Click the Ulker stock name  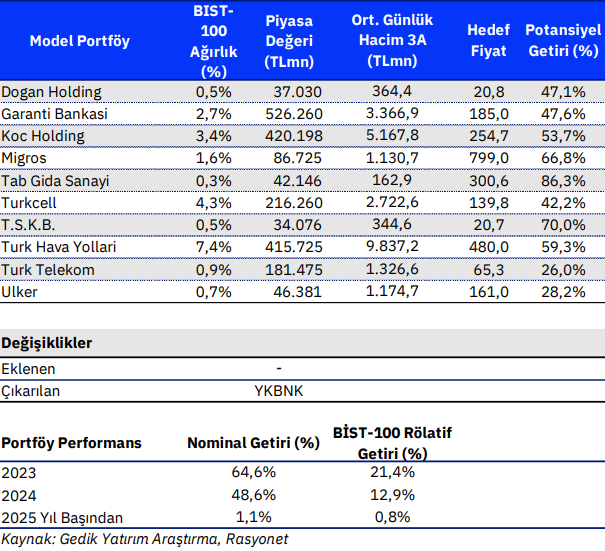point(21,291)
